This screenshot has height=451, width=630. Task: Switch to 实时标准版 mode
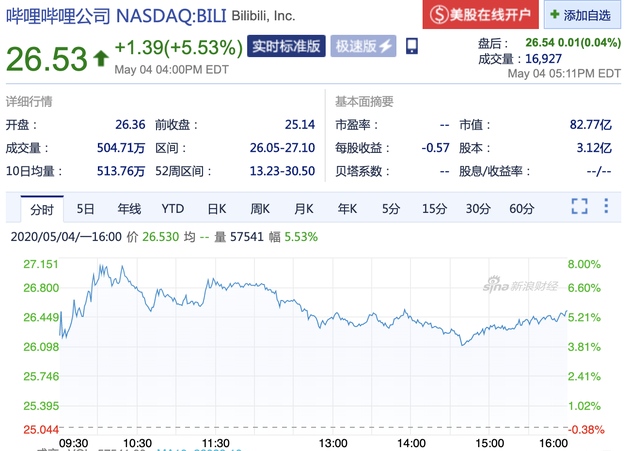286,46
